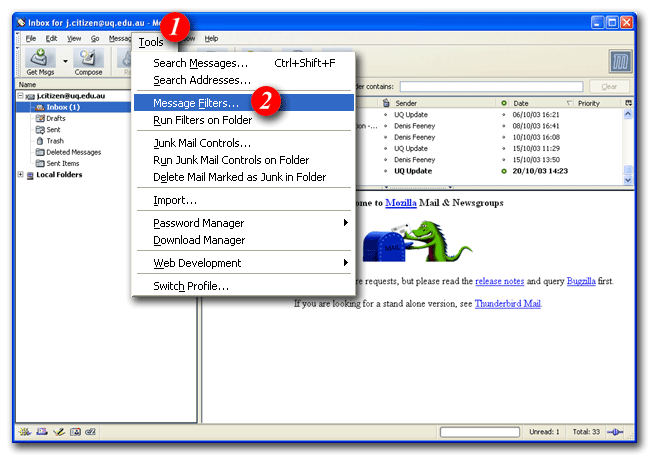Click the column picker icon in message list
650x456 pixels.
[x=628, y=103]
